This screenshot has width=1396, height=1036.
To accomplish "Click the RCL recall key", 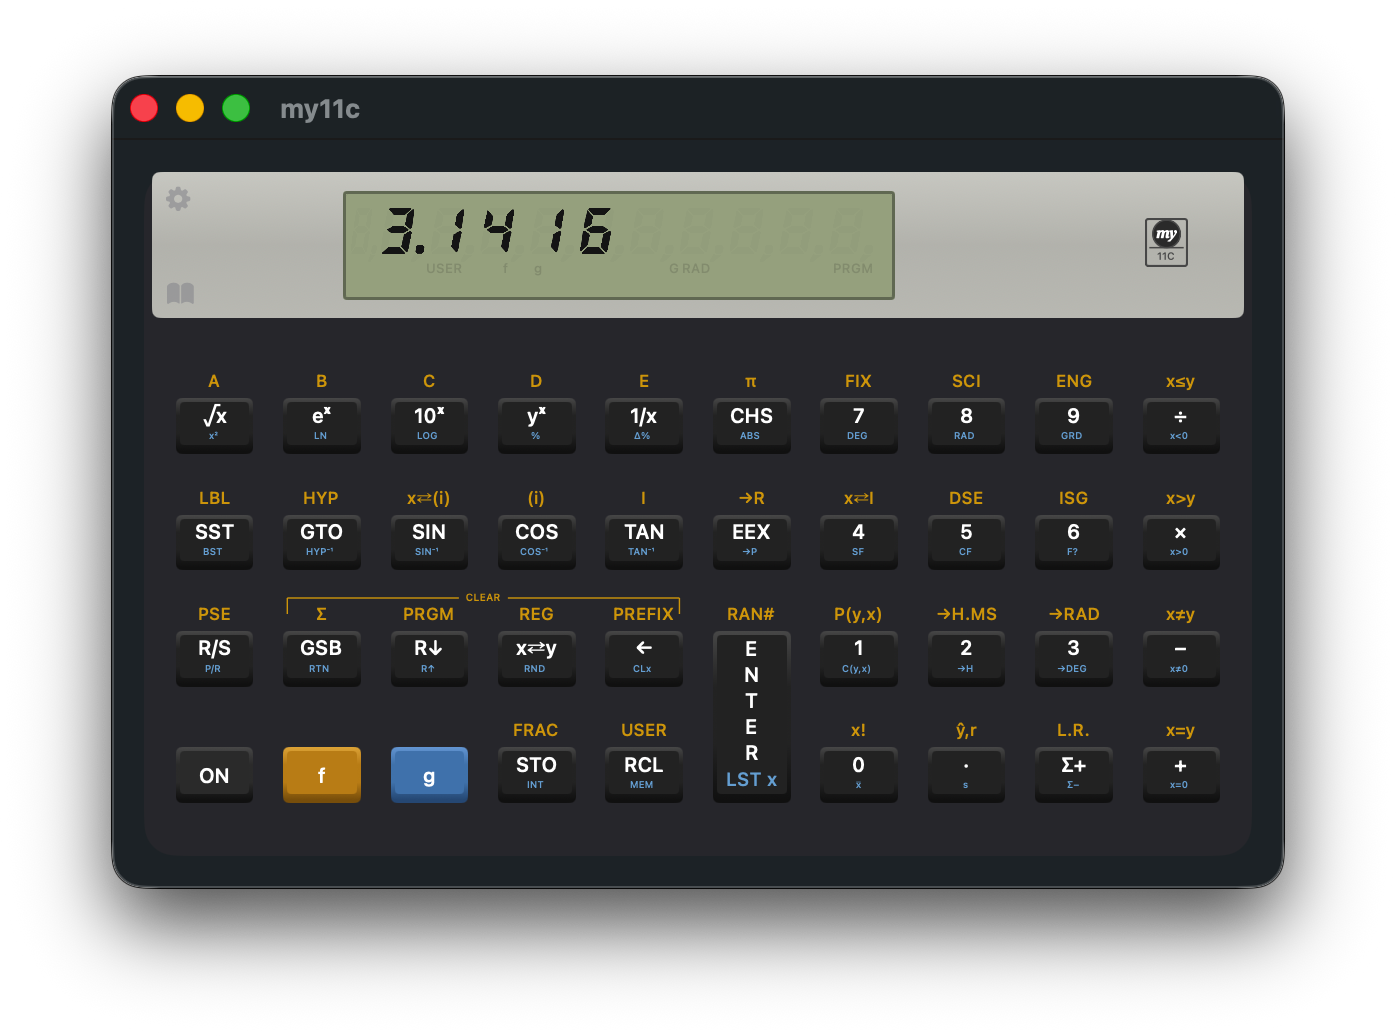I will (644, 774).
